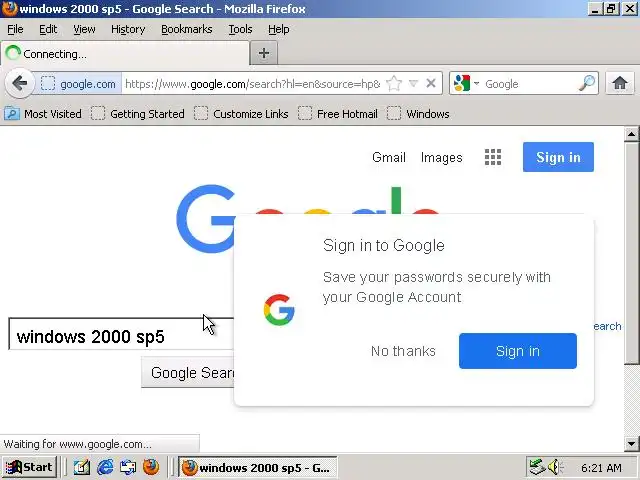Open the History menu

(128, 29)
